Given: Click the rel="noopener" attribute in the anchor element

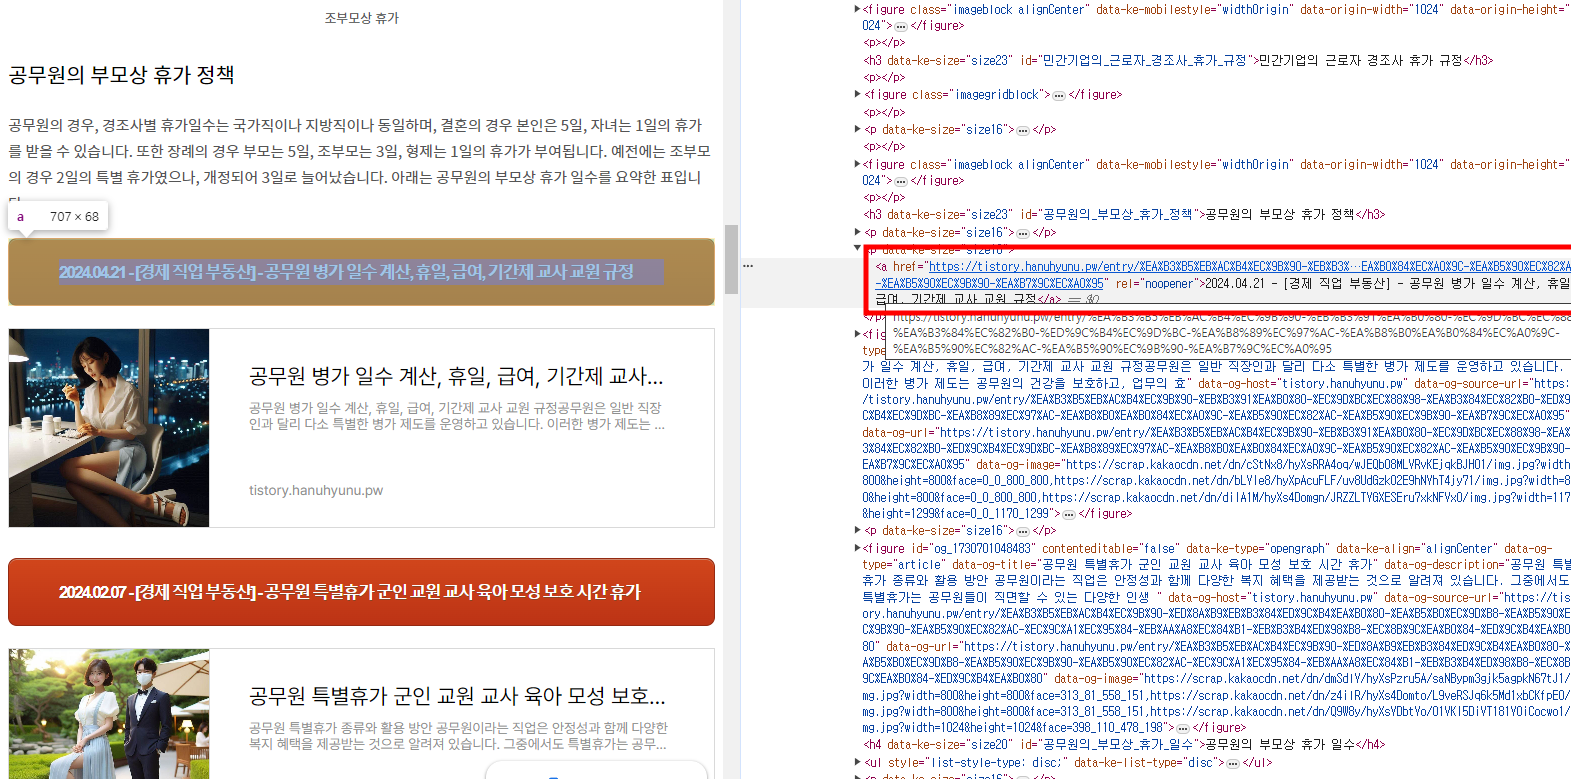Looking at the screenshot, I should (1155, 284).
